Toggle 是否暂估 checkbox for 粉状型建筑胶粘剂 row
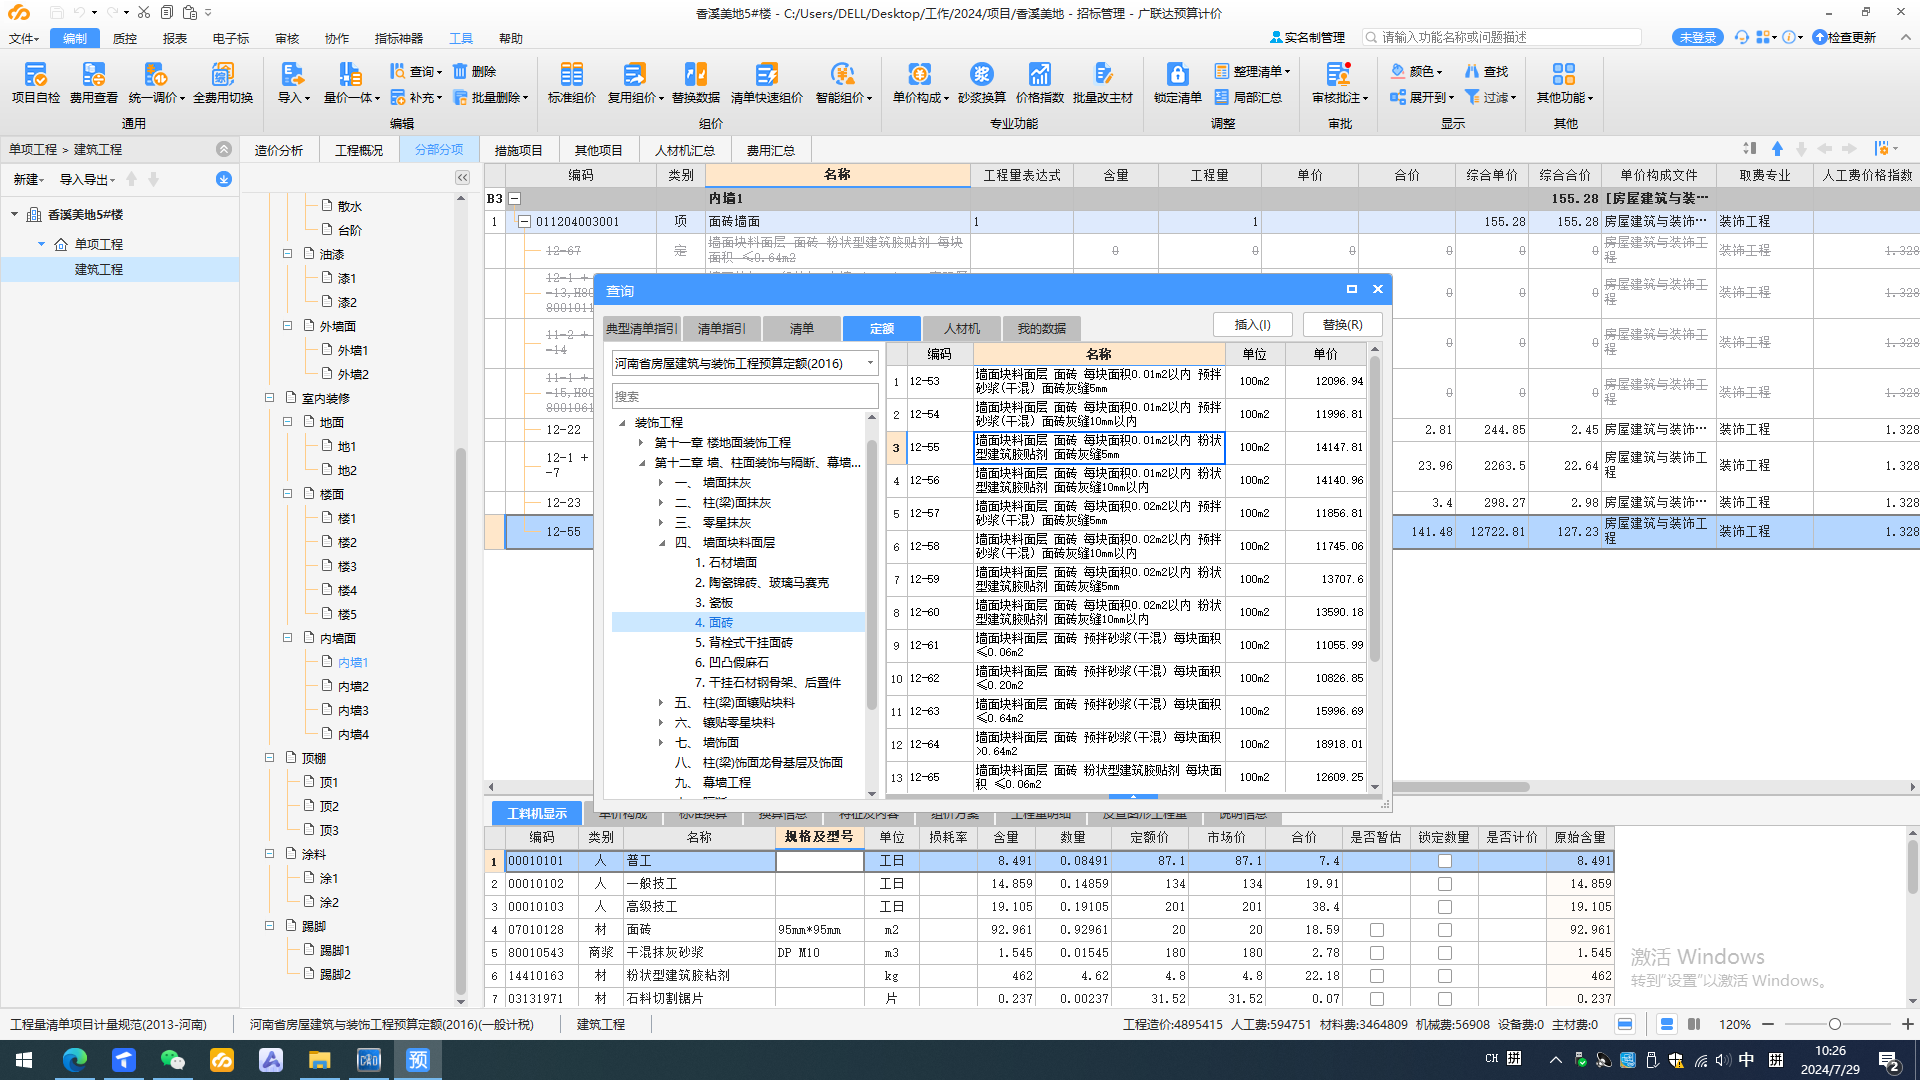 tap(1377, 976)
